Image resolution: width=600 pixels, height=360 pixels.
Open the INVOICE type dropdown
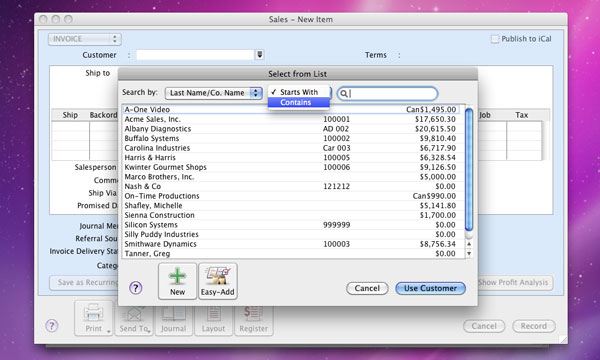pos(85,39)
